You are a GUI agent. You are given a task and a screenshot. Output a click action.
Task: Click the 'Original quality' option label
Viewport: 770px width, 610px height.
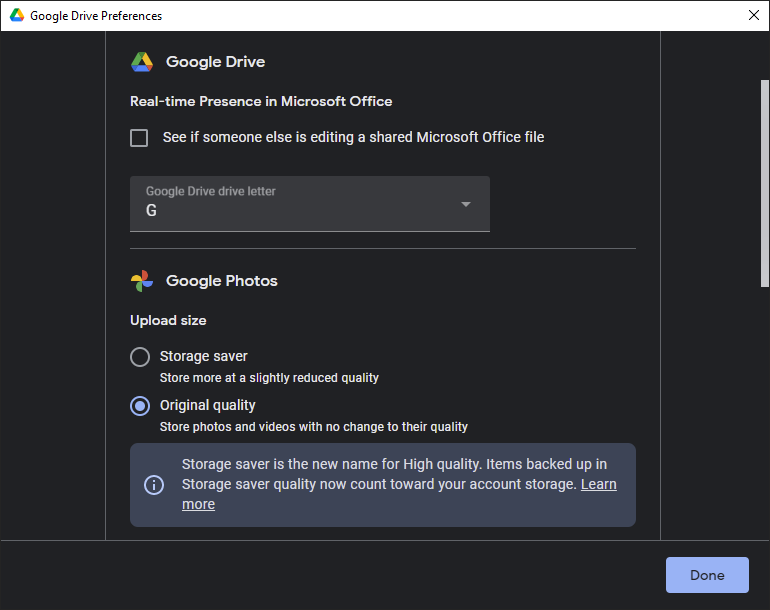208,405
